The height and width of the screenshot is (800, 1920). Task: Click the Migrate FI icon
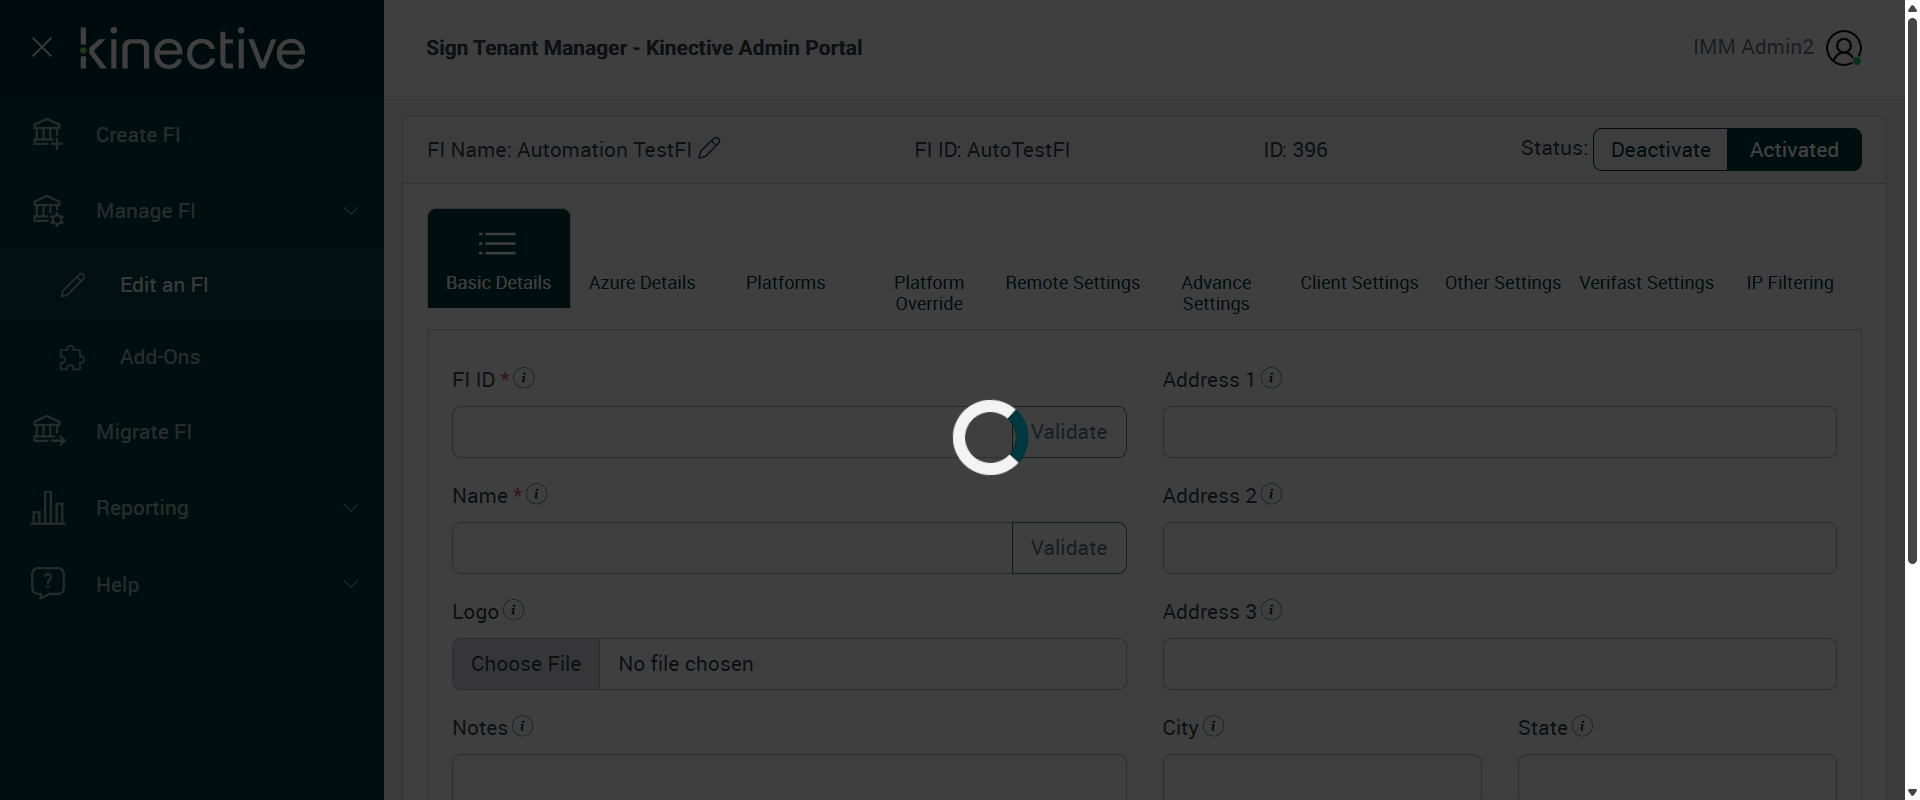(48, 431)
